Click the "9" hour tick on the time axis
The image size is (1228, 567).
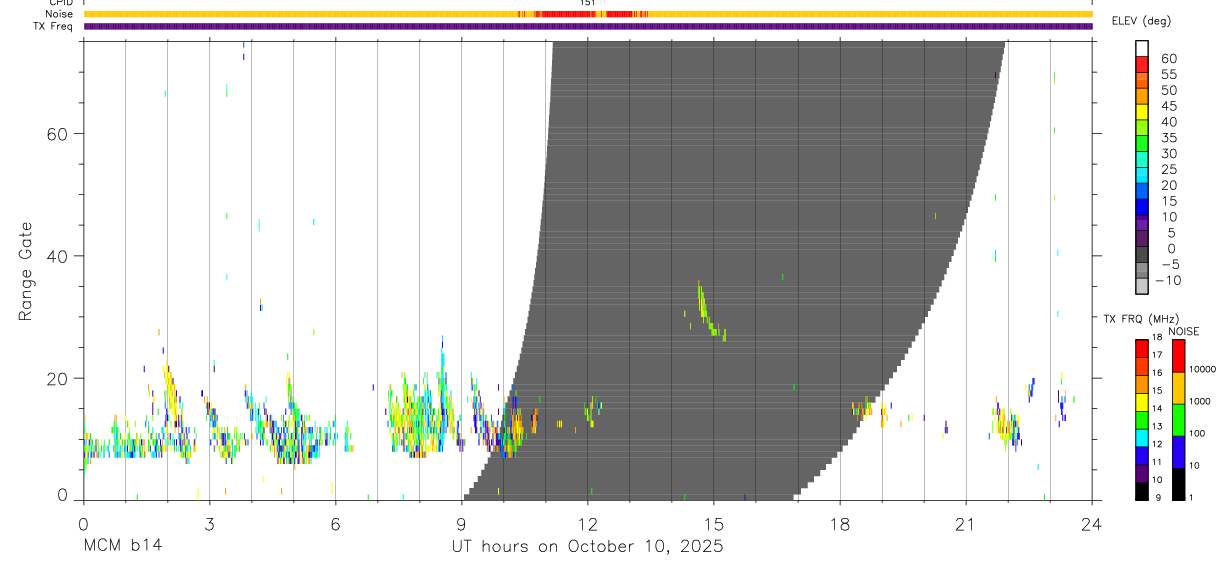[x=461, y=524]
